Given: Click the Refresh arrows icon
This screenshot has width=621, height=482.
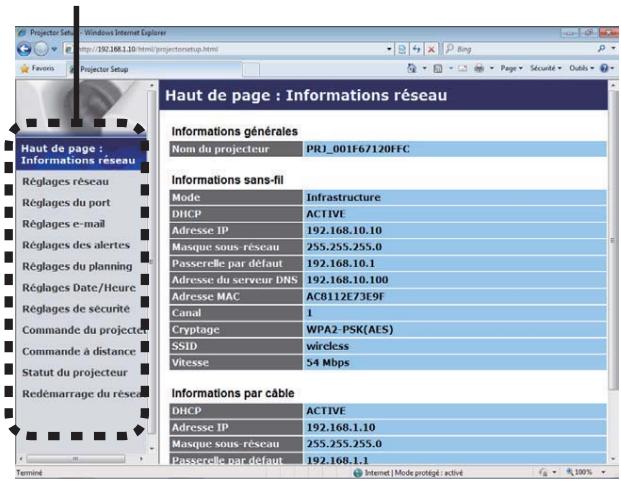Looking at the screenshot, I should click(416, 49).
